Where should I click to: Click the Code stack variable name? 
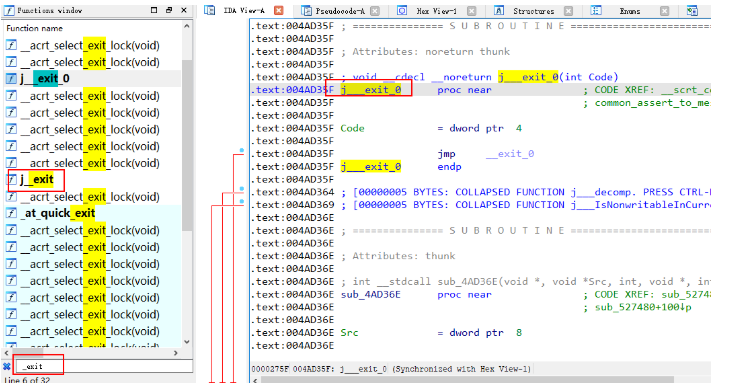click(352, 128)
